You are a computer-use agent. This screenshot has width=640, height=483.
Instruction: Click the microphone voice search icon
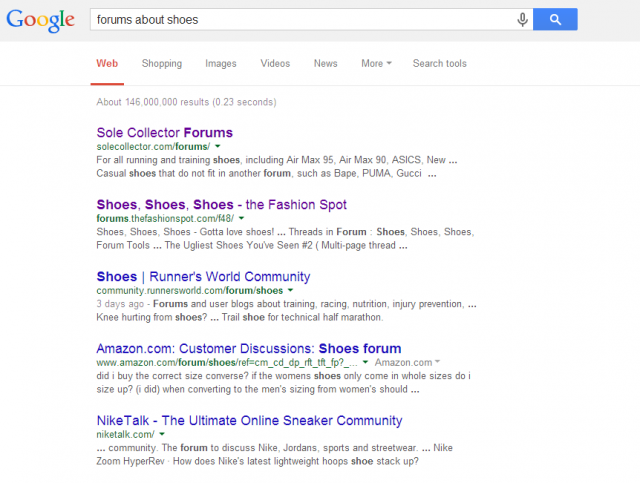tap(522, 19)
